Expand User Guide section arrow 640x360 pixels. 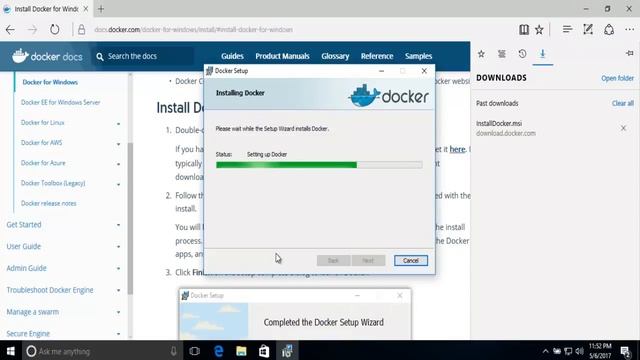pos(118,247)
